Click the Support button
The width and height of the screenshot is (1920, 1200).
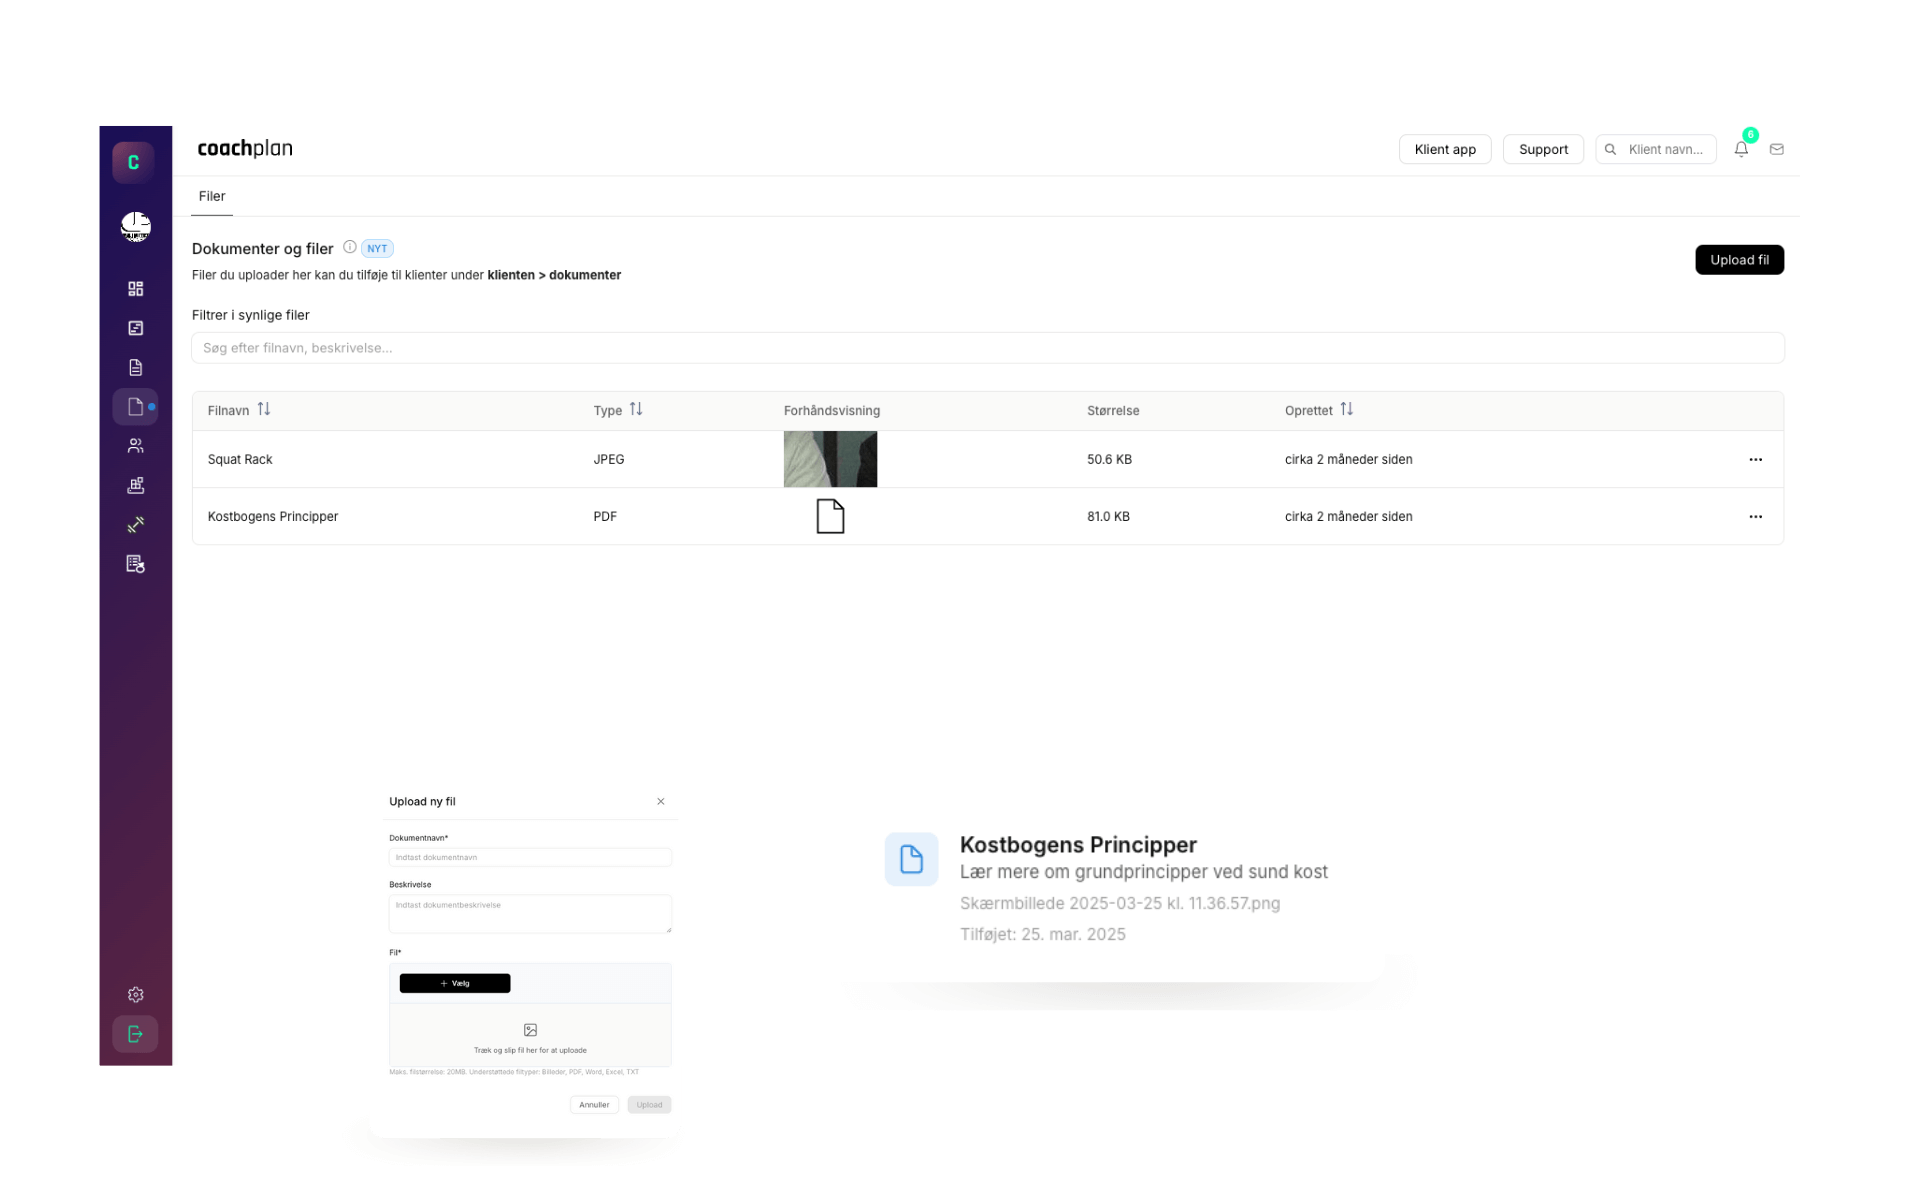[1543, 149]
